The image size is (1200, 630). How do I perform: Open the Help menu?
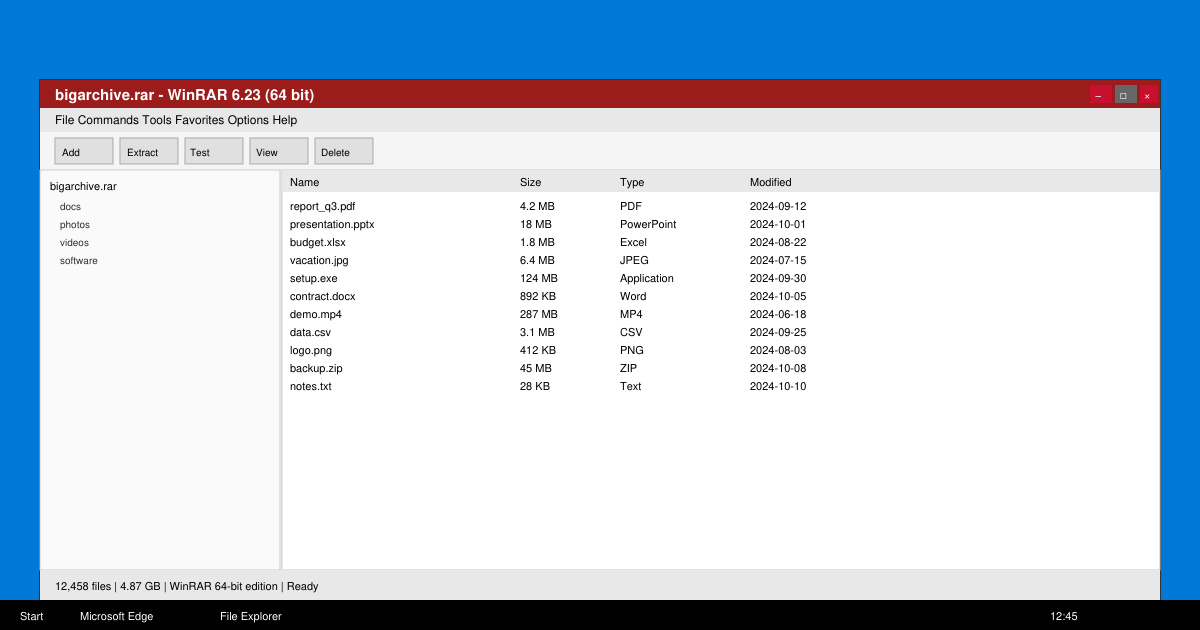285,120
